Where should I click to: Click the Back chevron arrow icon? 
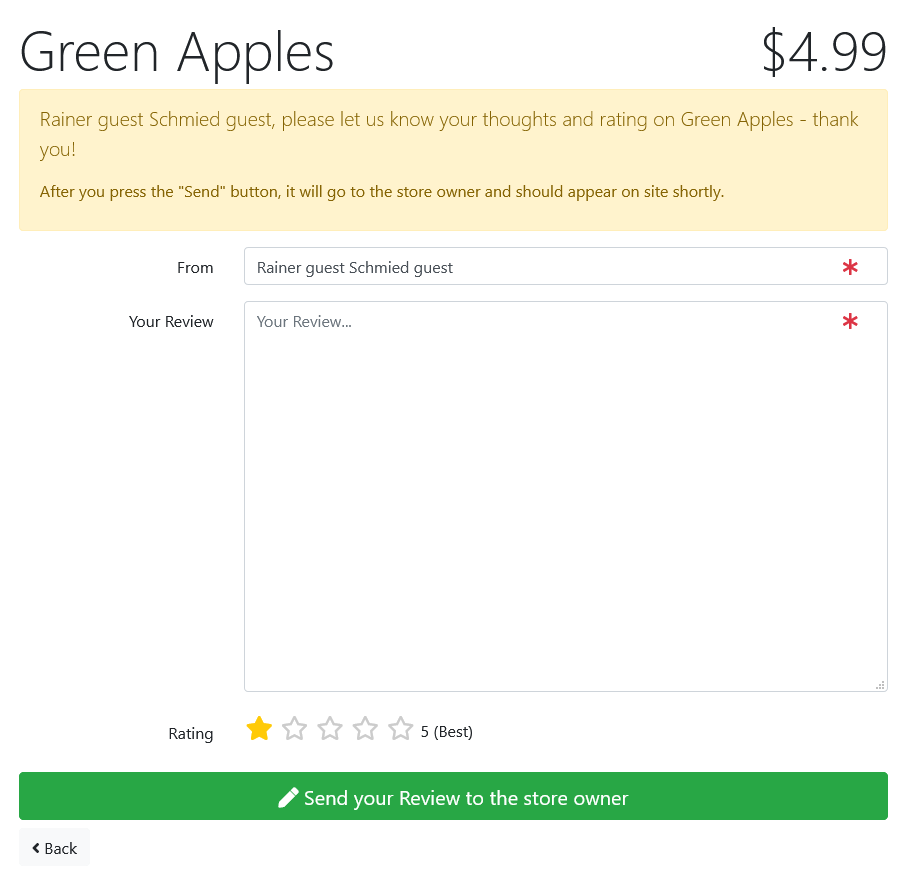coord(36,848)
